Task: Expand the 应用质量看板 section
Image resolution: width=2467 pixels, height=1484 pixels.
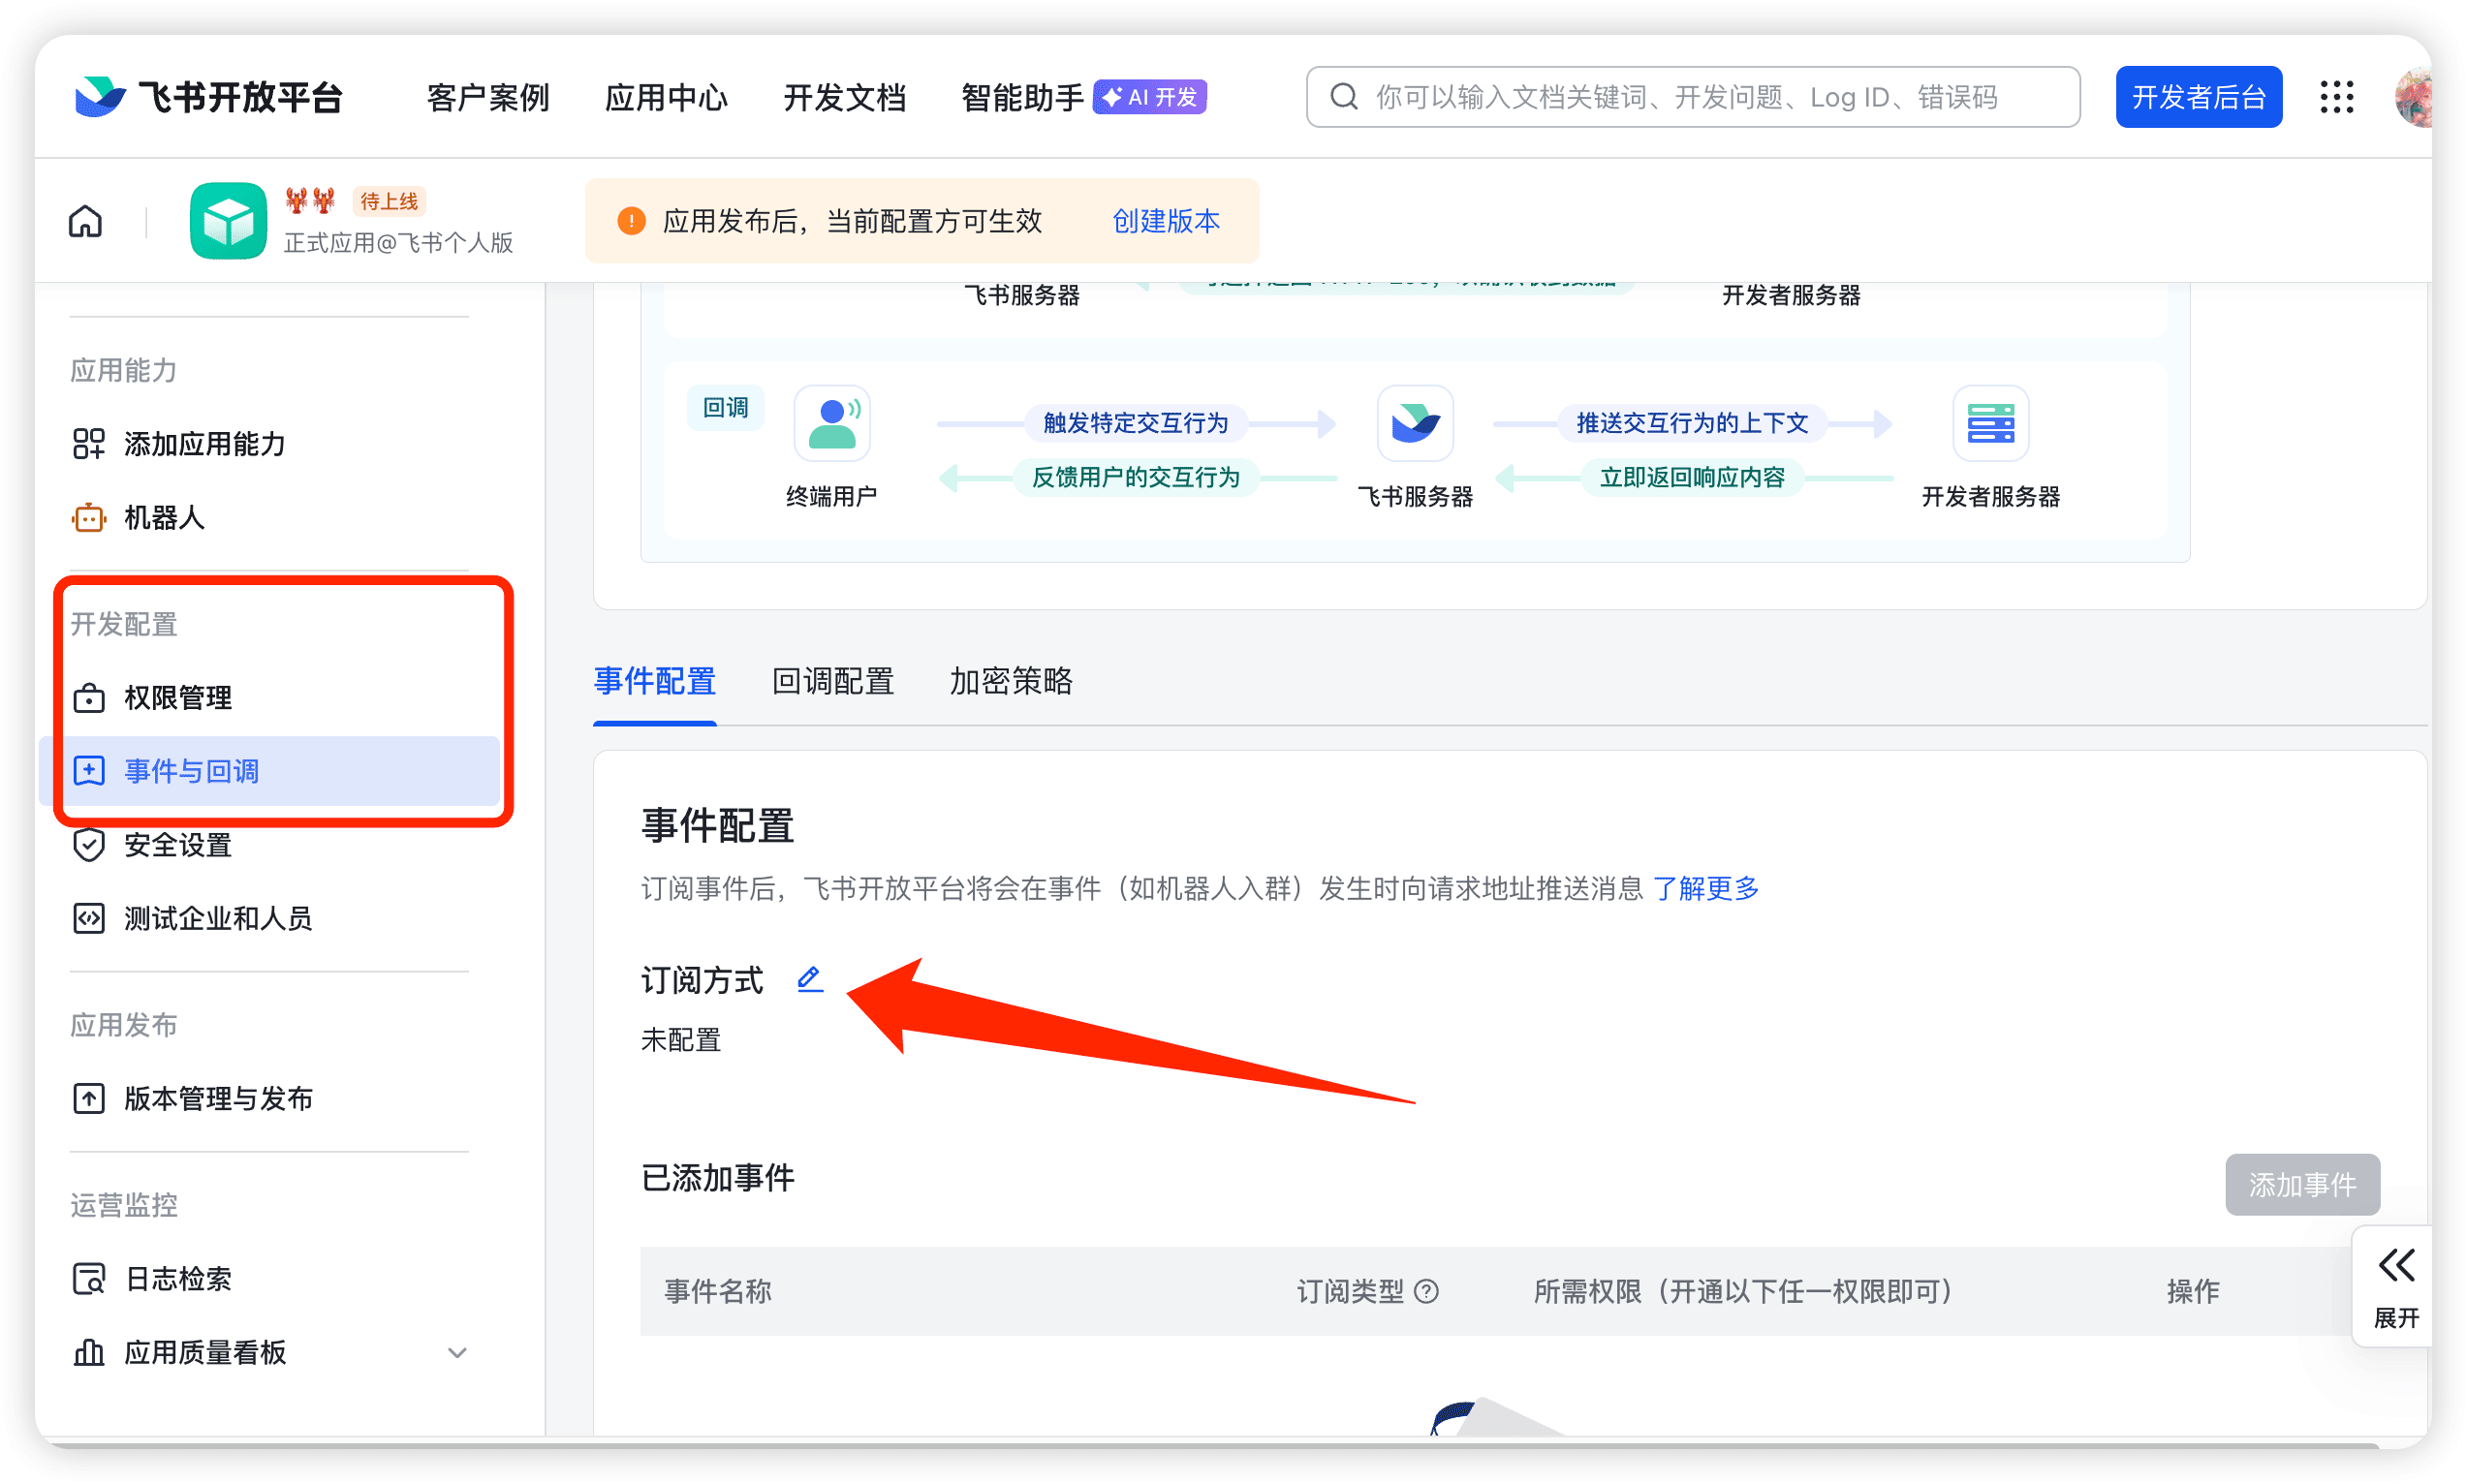Action: [457, 1352]
